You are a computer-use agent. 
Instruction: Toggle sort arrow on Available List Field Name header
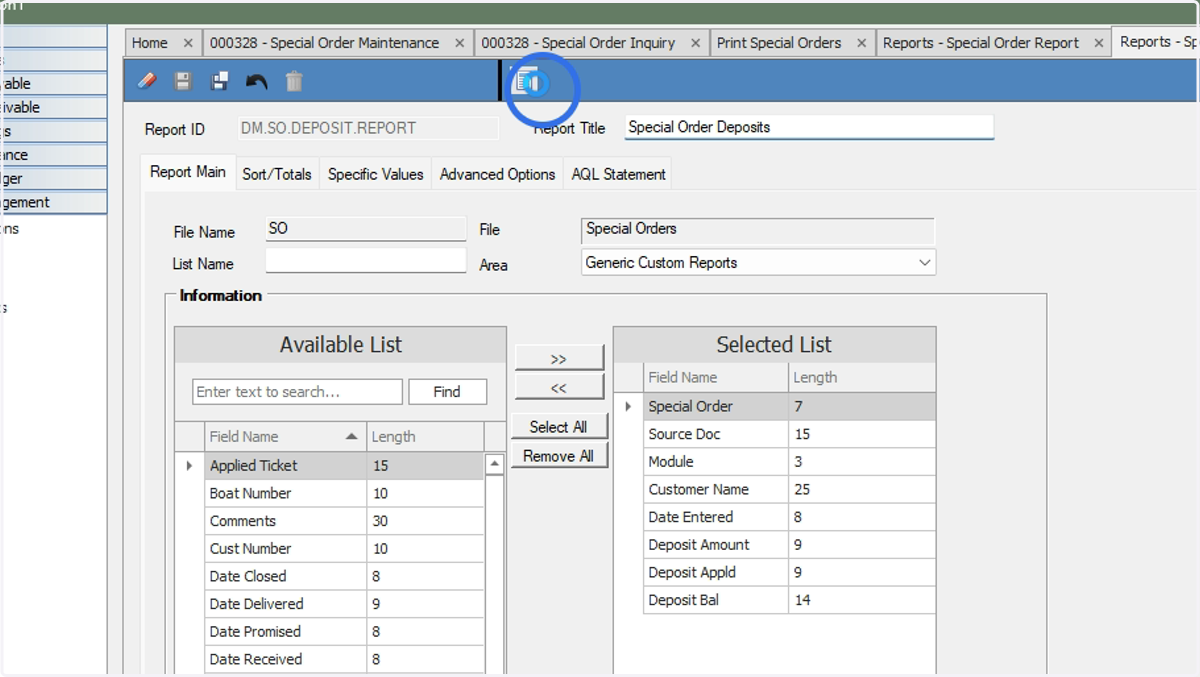tap(351, 437)
